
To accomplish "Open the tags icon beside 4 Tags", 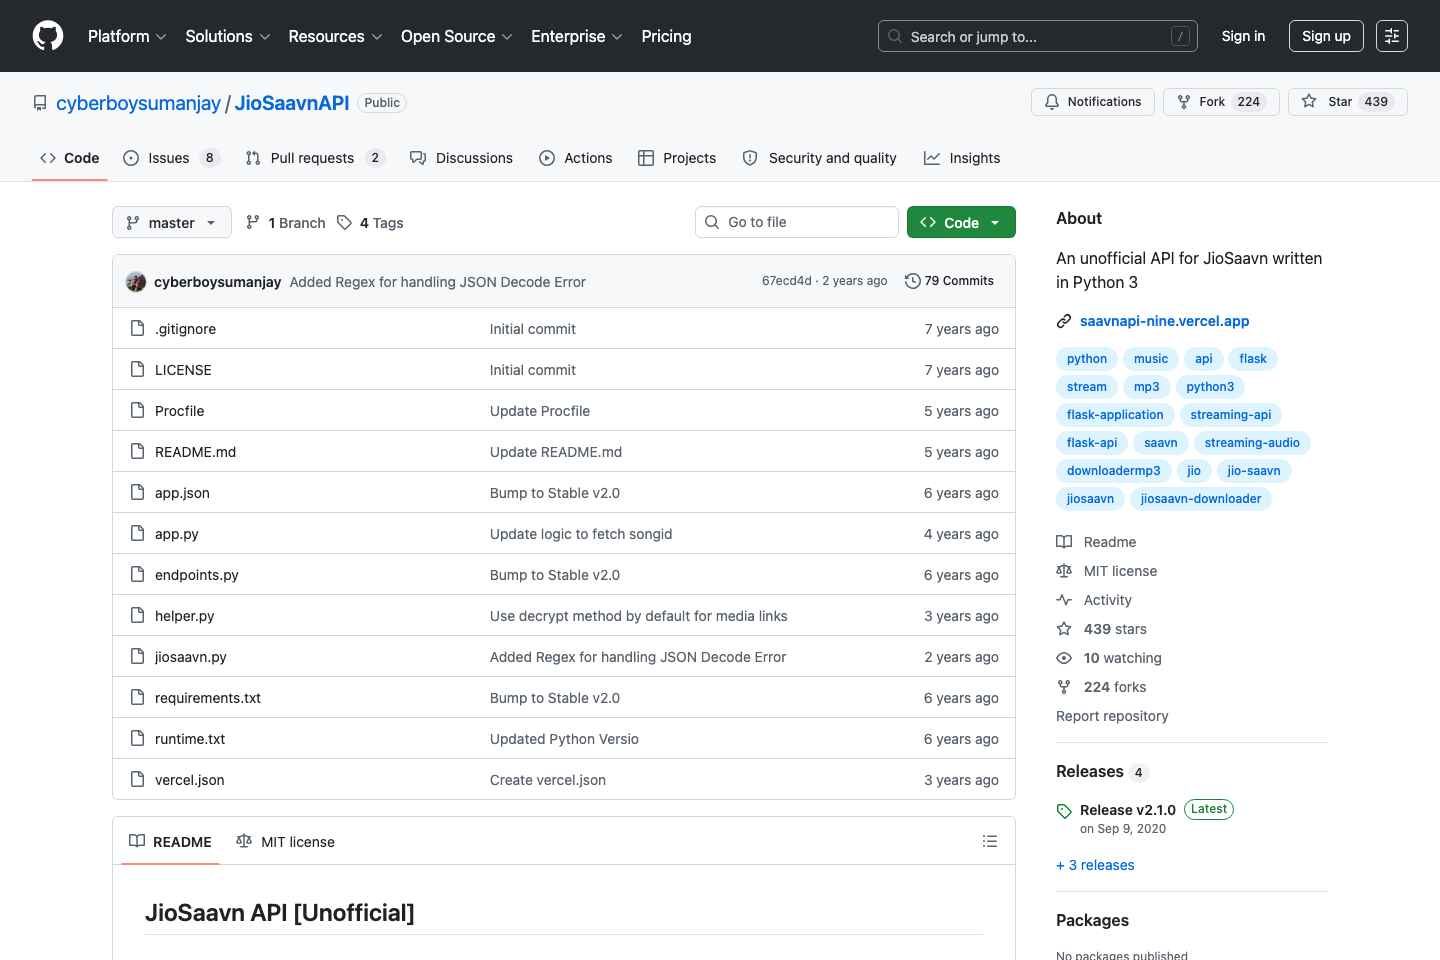I will pyautogui.click(x=344, y=222).
